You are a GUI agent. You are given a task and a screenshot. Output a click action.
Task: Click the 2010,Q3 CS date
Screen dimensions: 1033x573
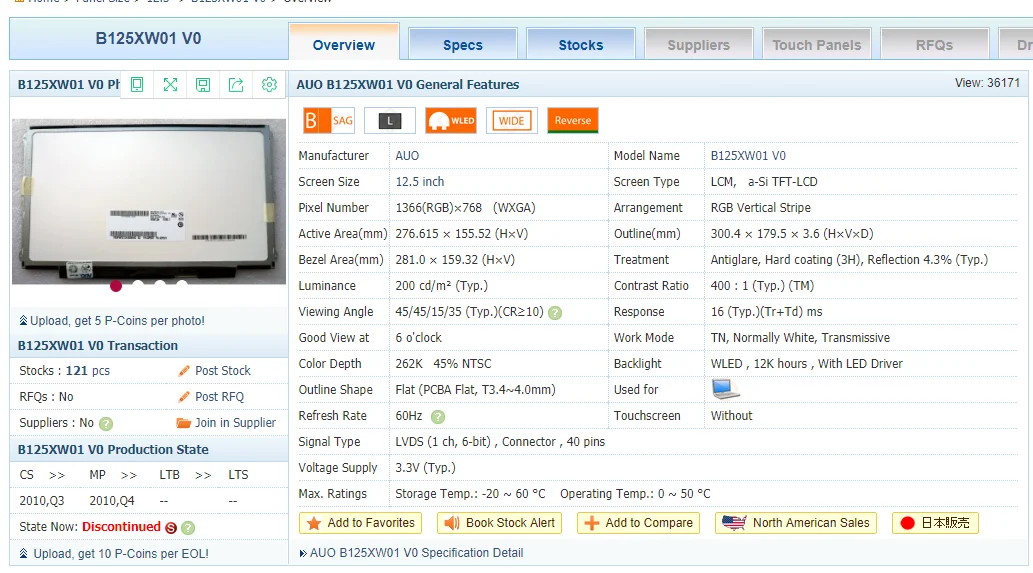pyautogui.click(x=42, y=501)
